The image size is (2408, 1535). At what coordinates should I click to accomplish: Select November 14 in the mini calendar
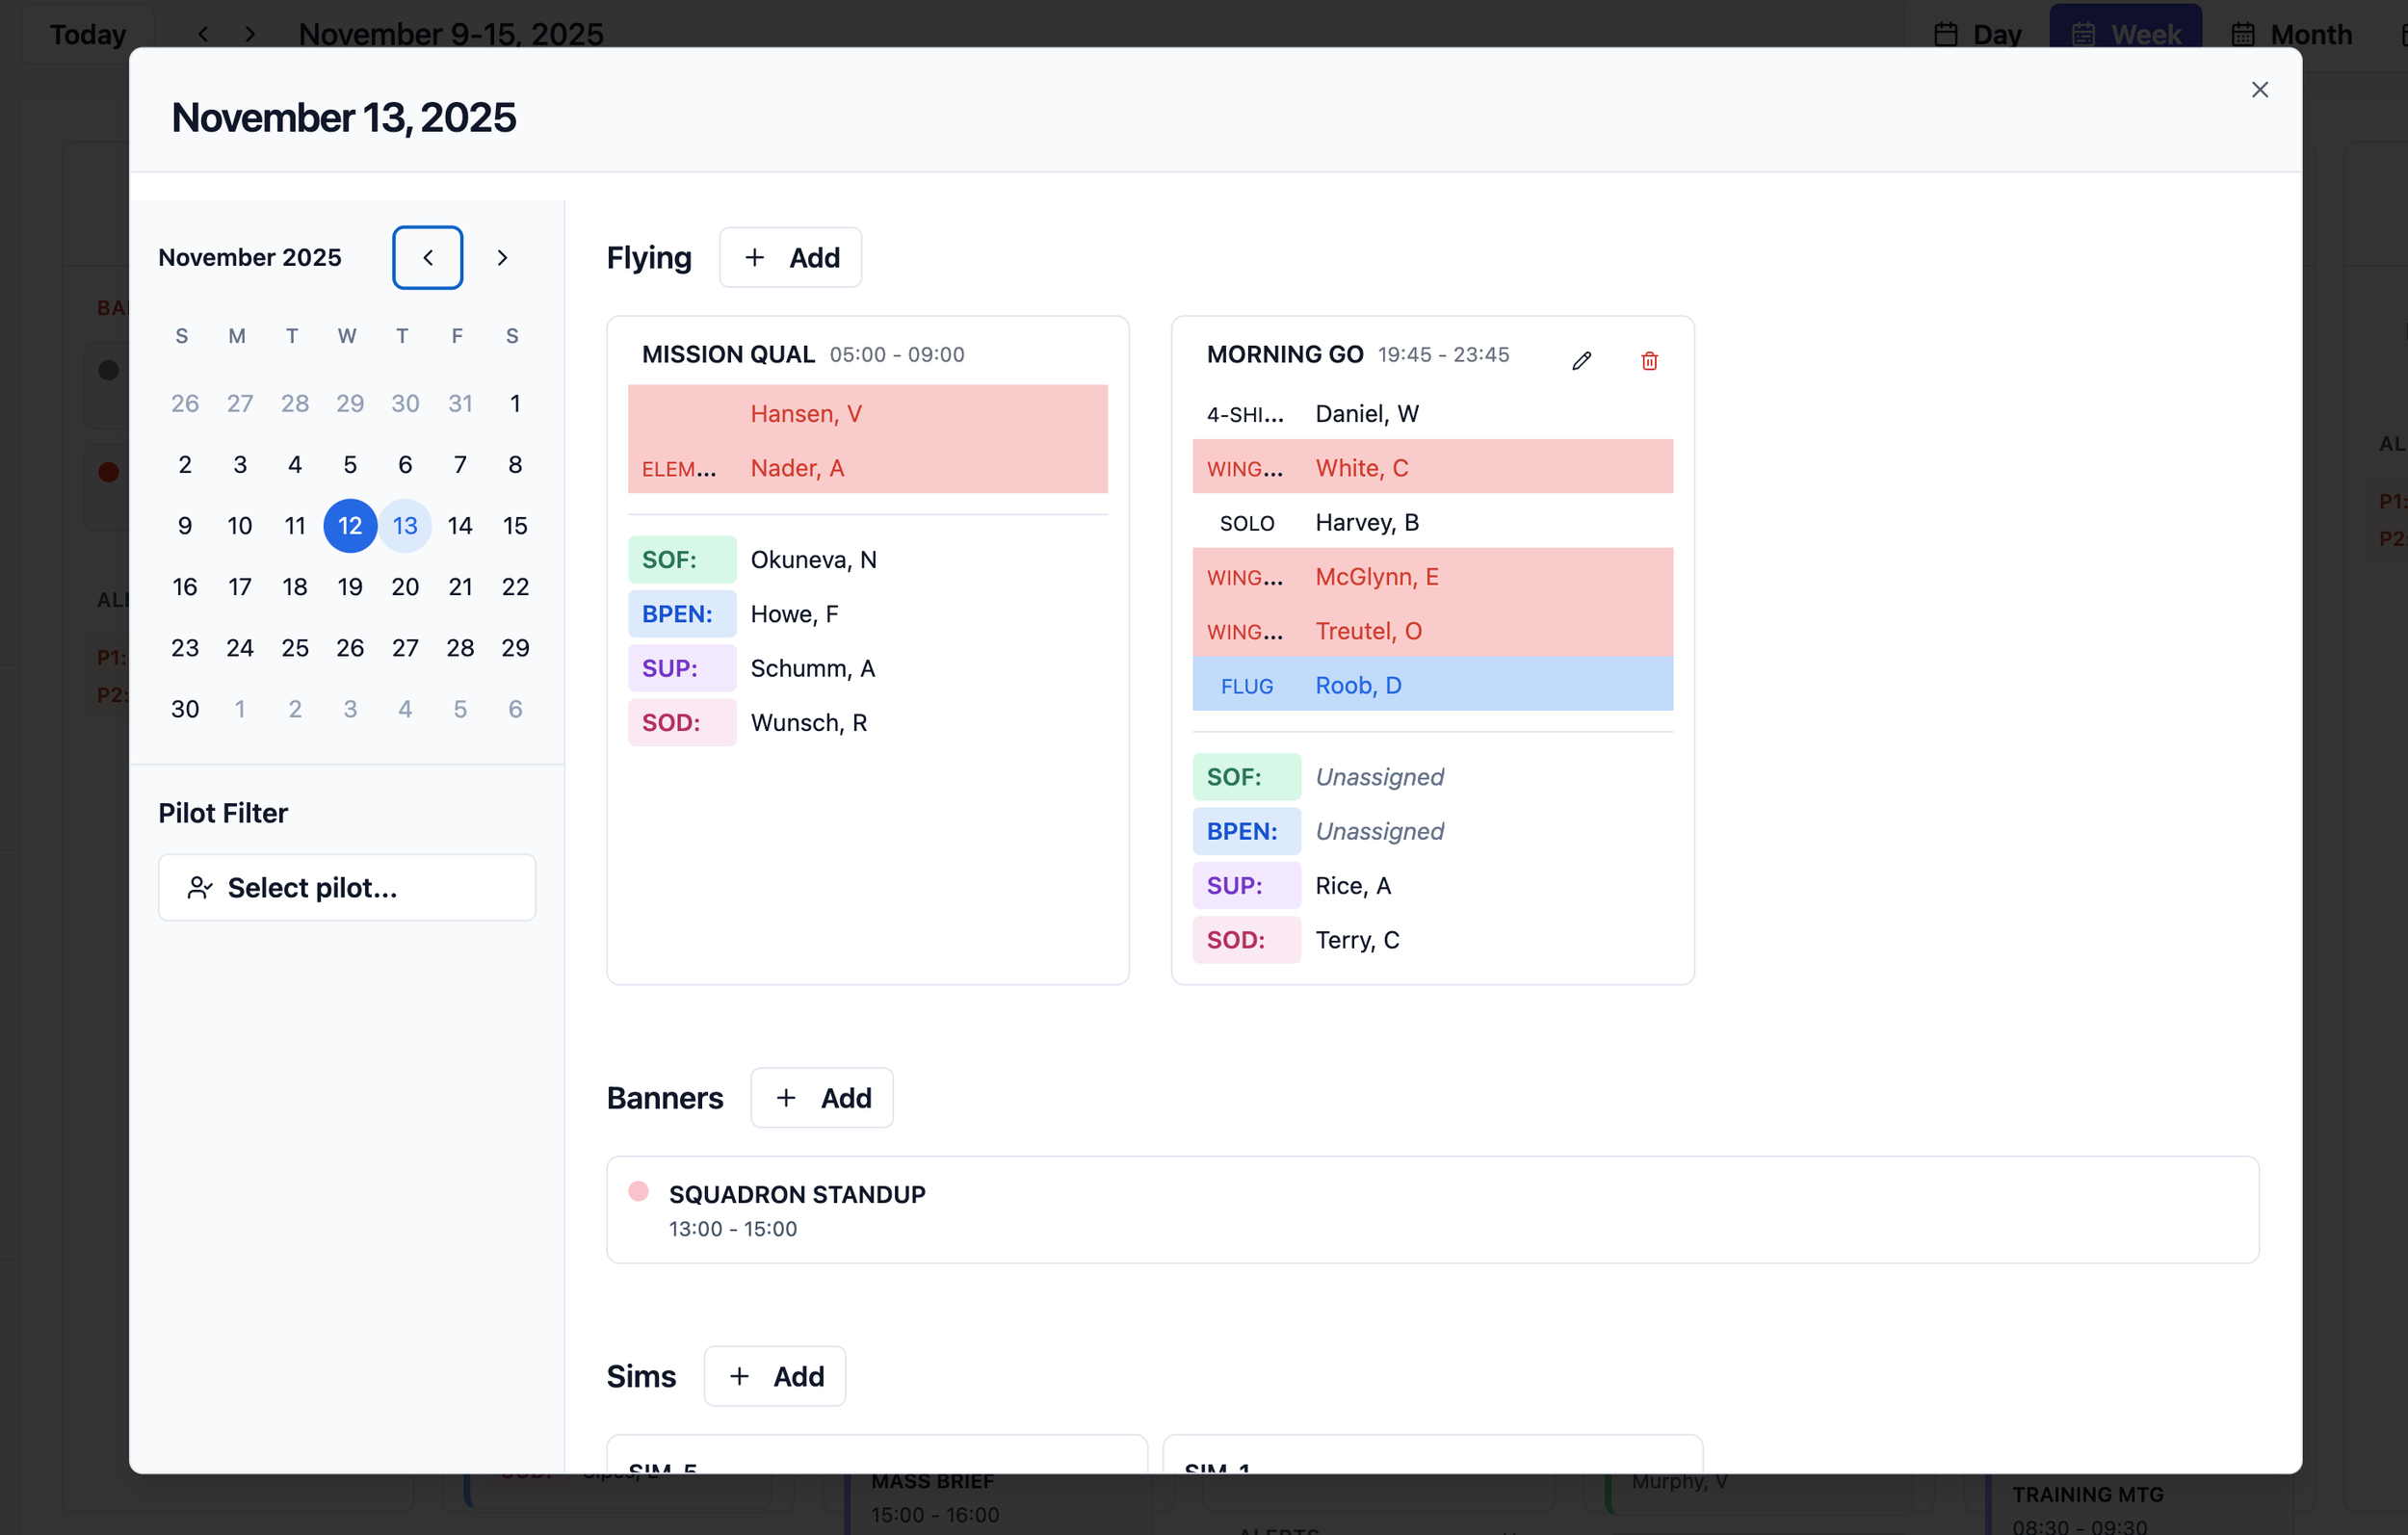point(460,525)
